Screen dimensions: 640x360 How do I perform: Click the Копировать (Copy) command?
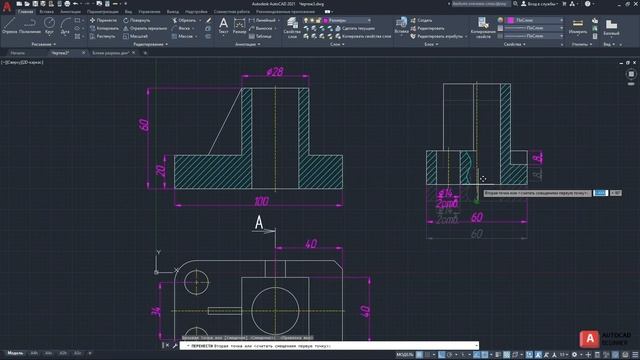click(x=104, y=28)
